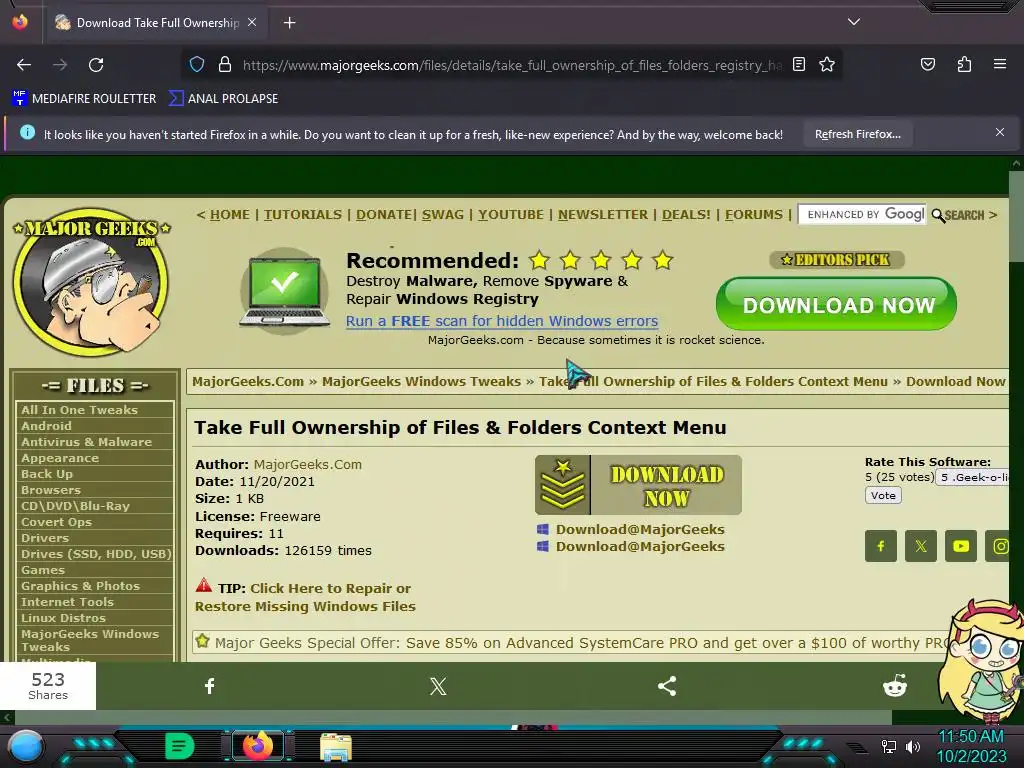This screenshot has height=768, width=1024.
Task: Click the second Download@MajorGeeks link
Action: click(x=640, y=547)
